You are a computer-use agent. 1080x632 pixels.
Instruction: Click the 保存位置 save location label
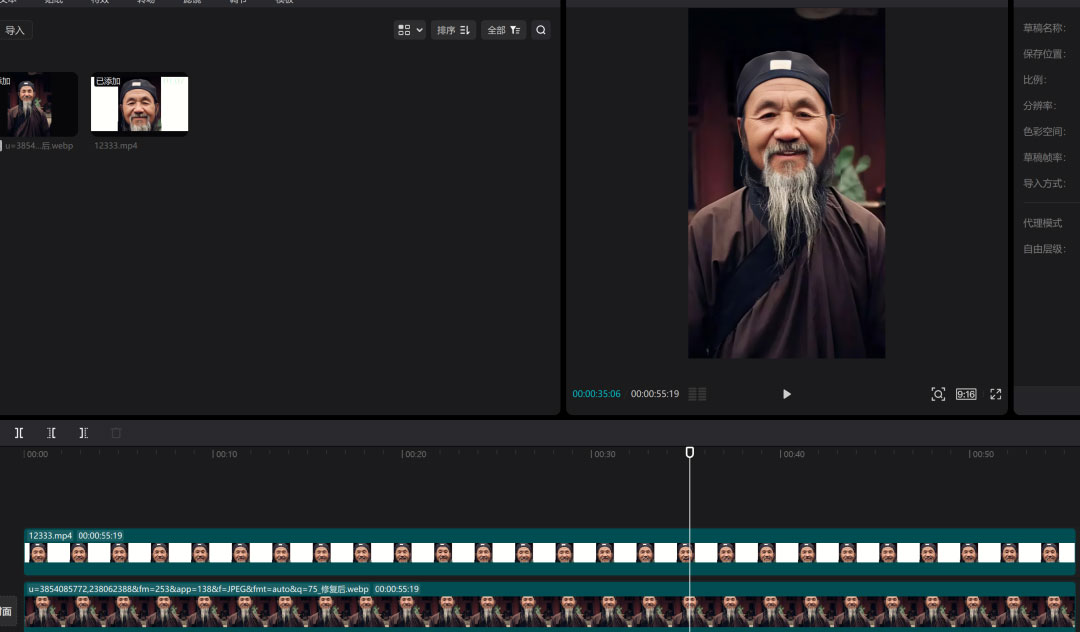tap(1044, 54)
